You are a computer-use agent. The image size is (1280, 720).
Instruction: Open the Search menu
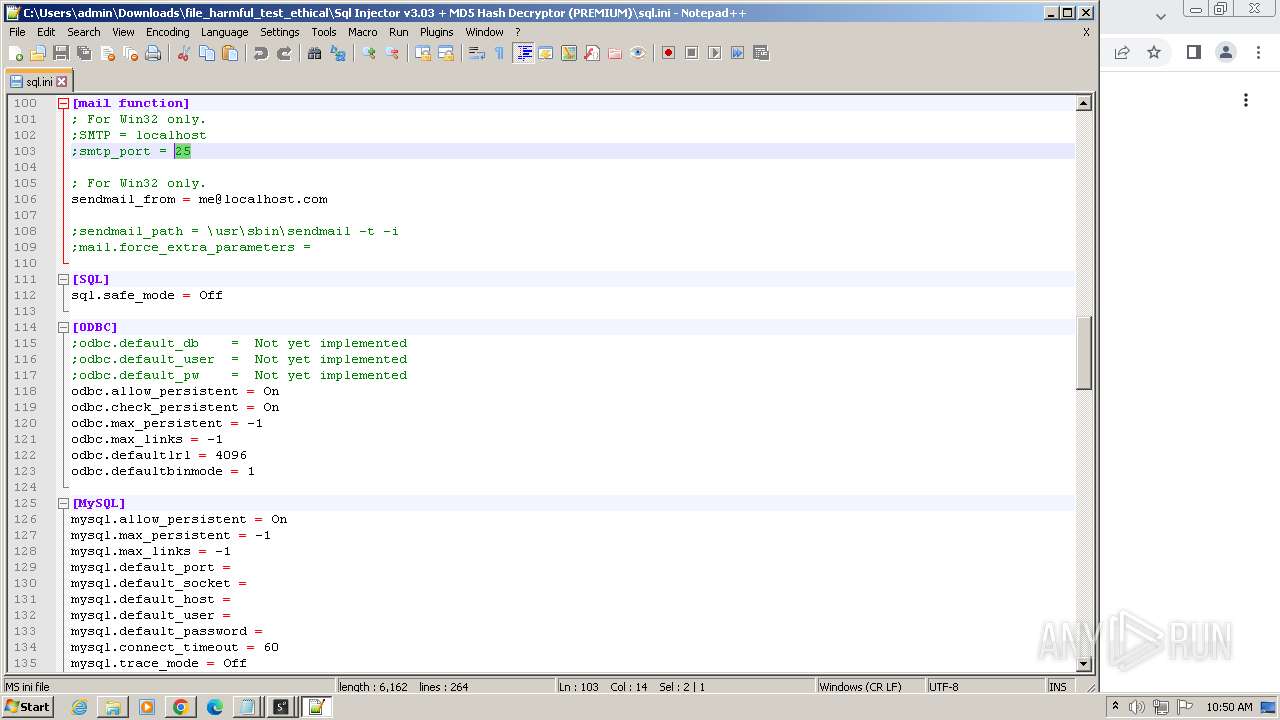click(84, 32)
